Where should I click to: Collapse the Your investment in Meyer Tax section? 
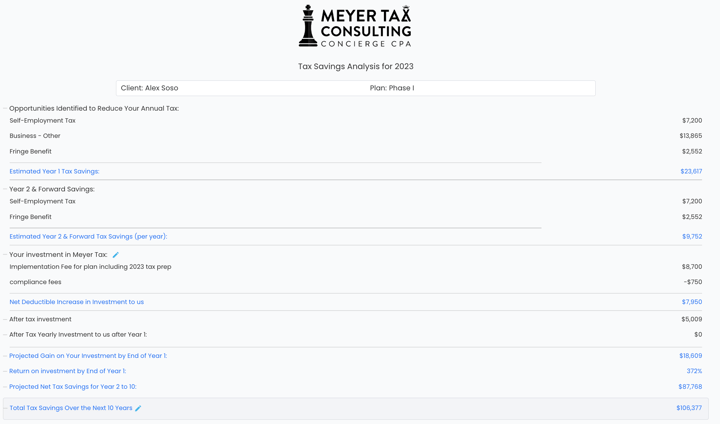click(x=5, y=254)
